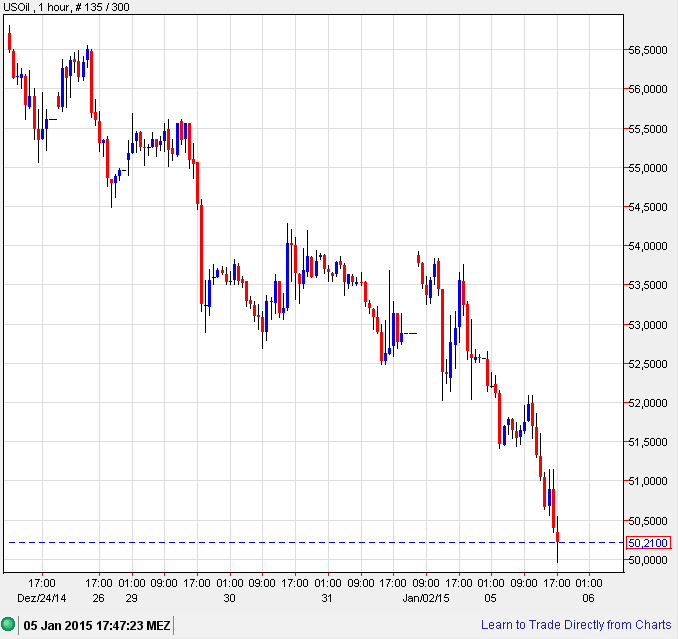Click the 50,2100 current price label
The width and height of the screenshot is (678, 639).
pyautogui.click(x=648, y=543)
